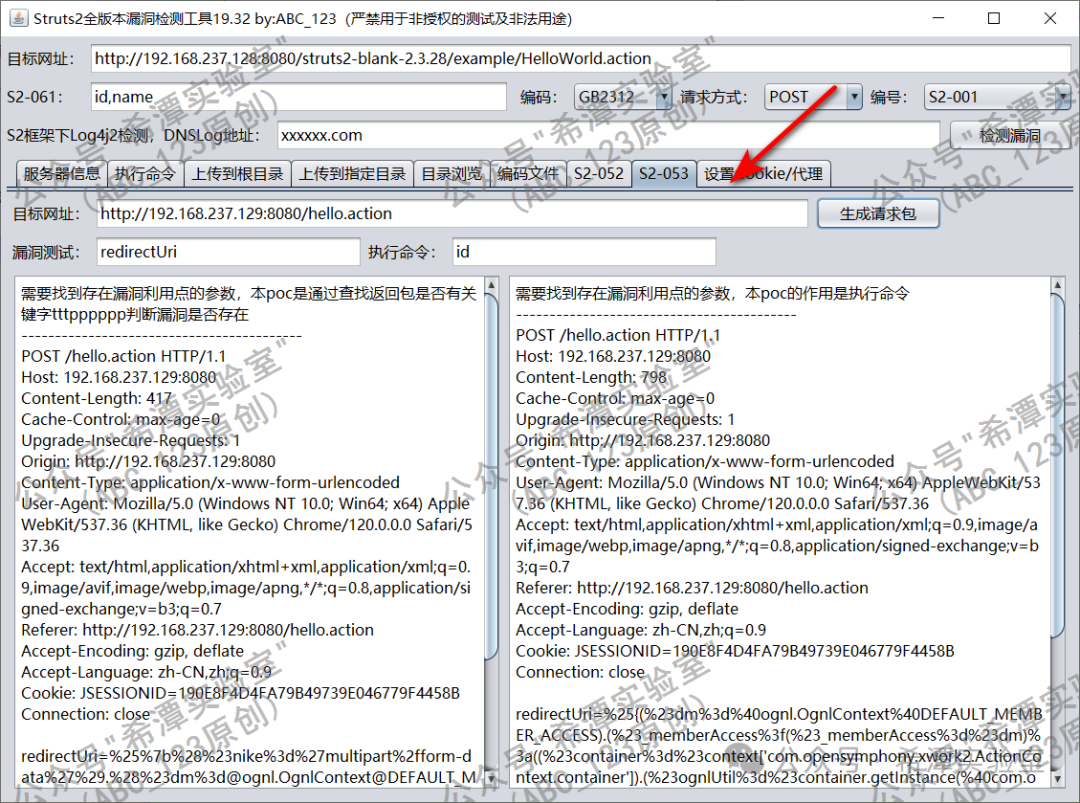Viewport: 1080px width, 803px height.
Task: Open the 请求方式 POST dropdown
Action: pos(813,97)
